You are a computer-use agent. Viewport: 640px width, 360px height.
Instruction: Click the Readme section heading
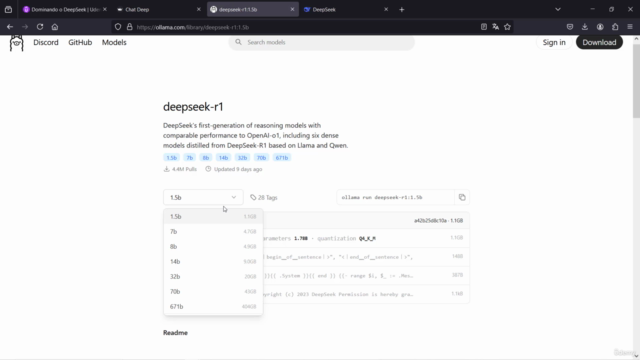click(x=176, y=333)
